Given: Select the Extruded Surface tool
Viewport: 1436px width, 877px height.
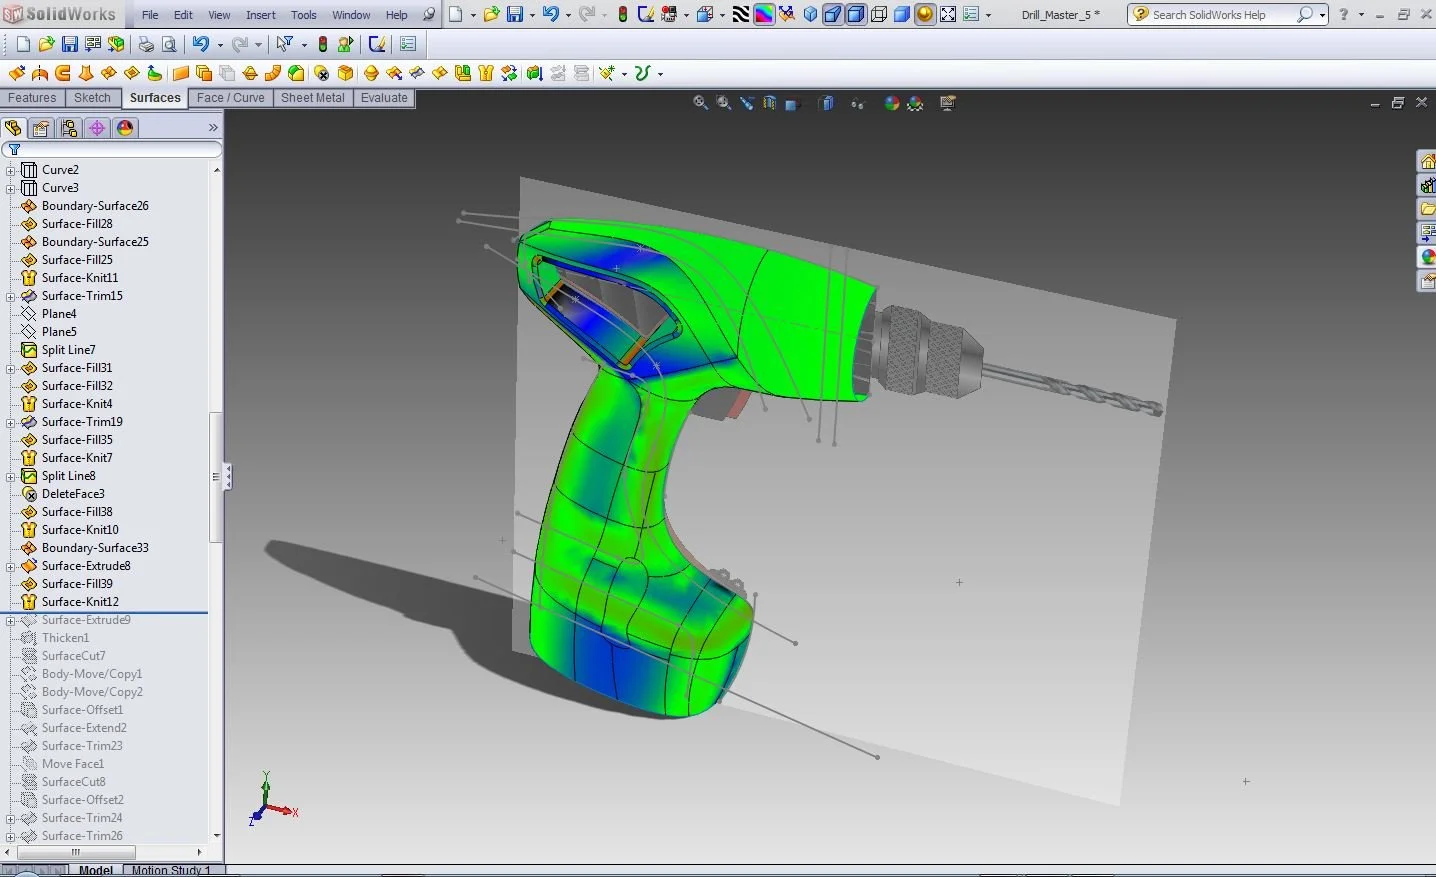Looking at the screenshot, I should 17,73.
